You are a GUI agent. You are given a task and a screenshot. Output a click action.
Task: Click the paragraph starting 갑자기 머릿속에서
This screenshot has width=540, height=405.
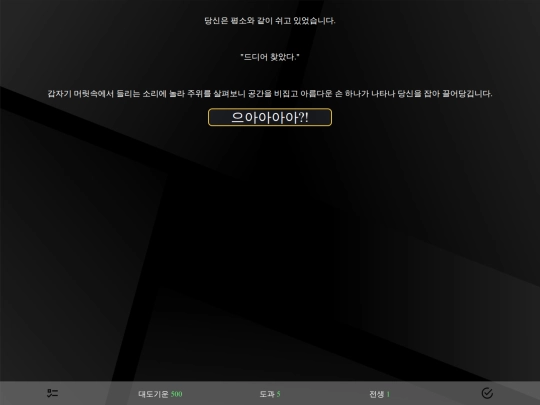270,94
